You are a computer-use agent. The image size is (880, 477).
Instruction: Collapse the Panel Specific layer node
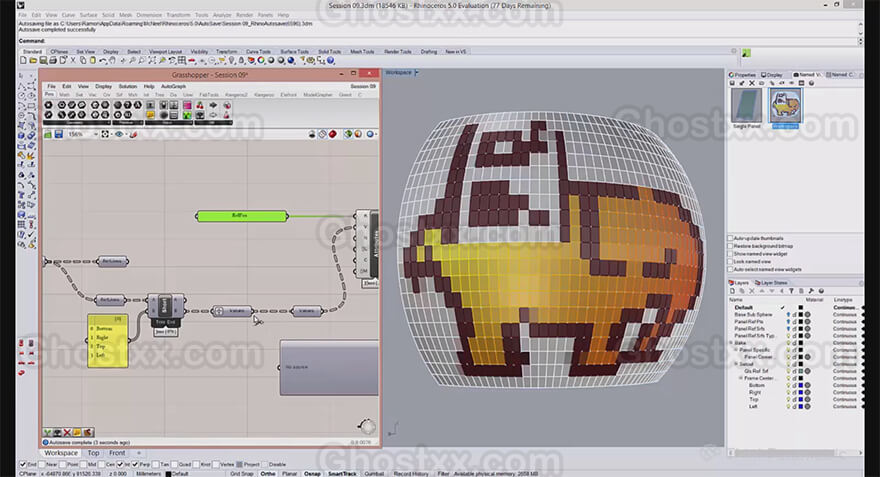pyautogui.click(x=736, y=350)
